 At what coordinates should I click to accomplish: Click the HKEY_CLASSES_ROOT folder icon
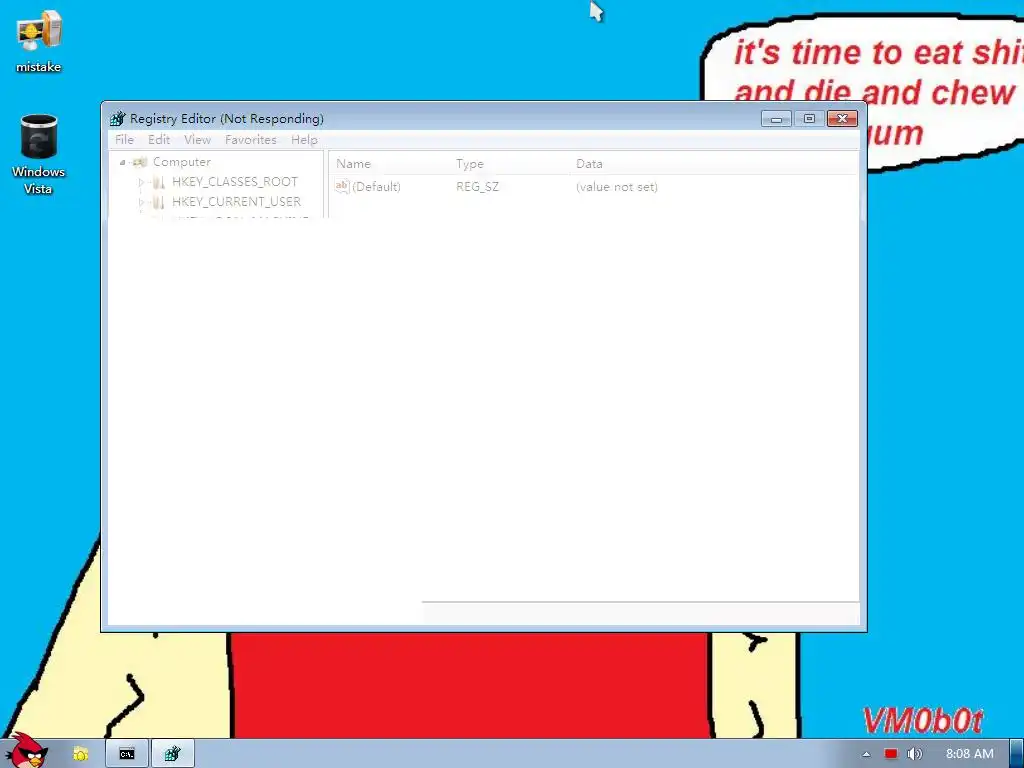tap(158, 182)
